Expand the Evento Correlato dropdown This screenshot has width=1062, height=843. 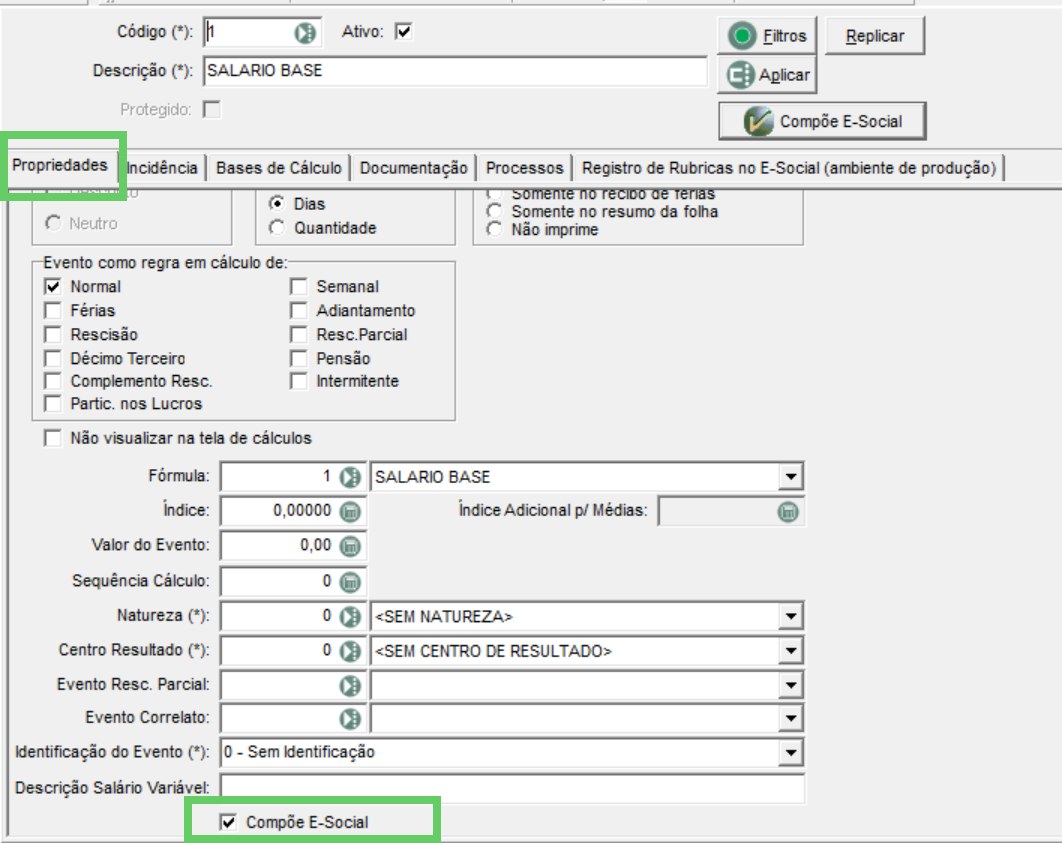(790, 719)
